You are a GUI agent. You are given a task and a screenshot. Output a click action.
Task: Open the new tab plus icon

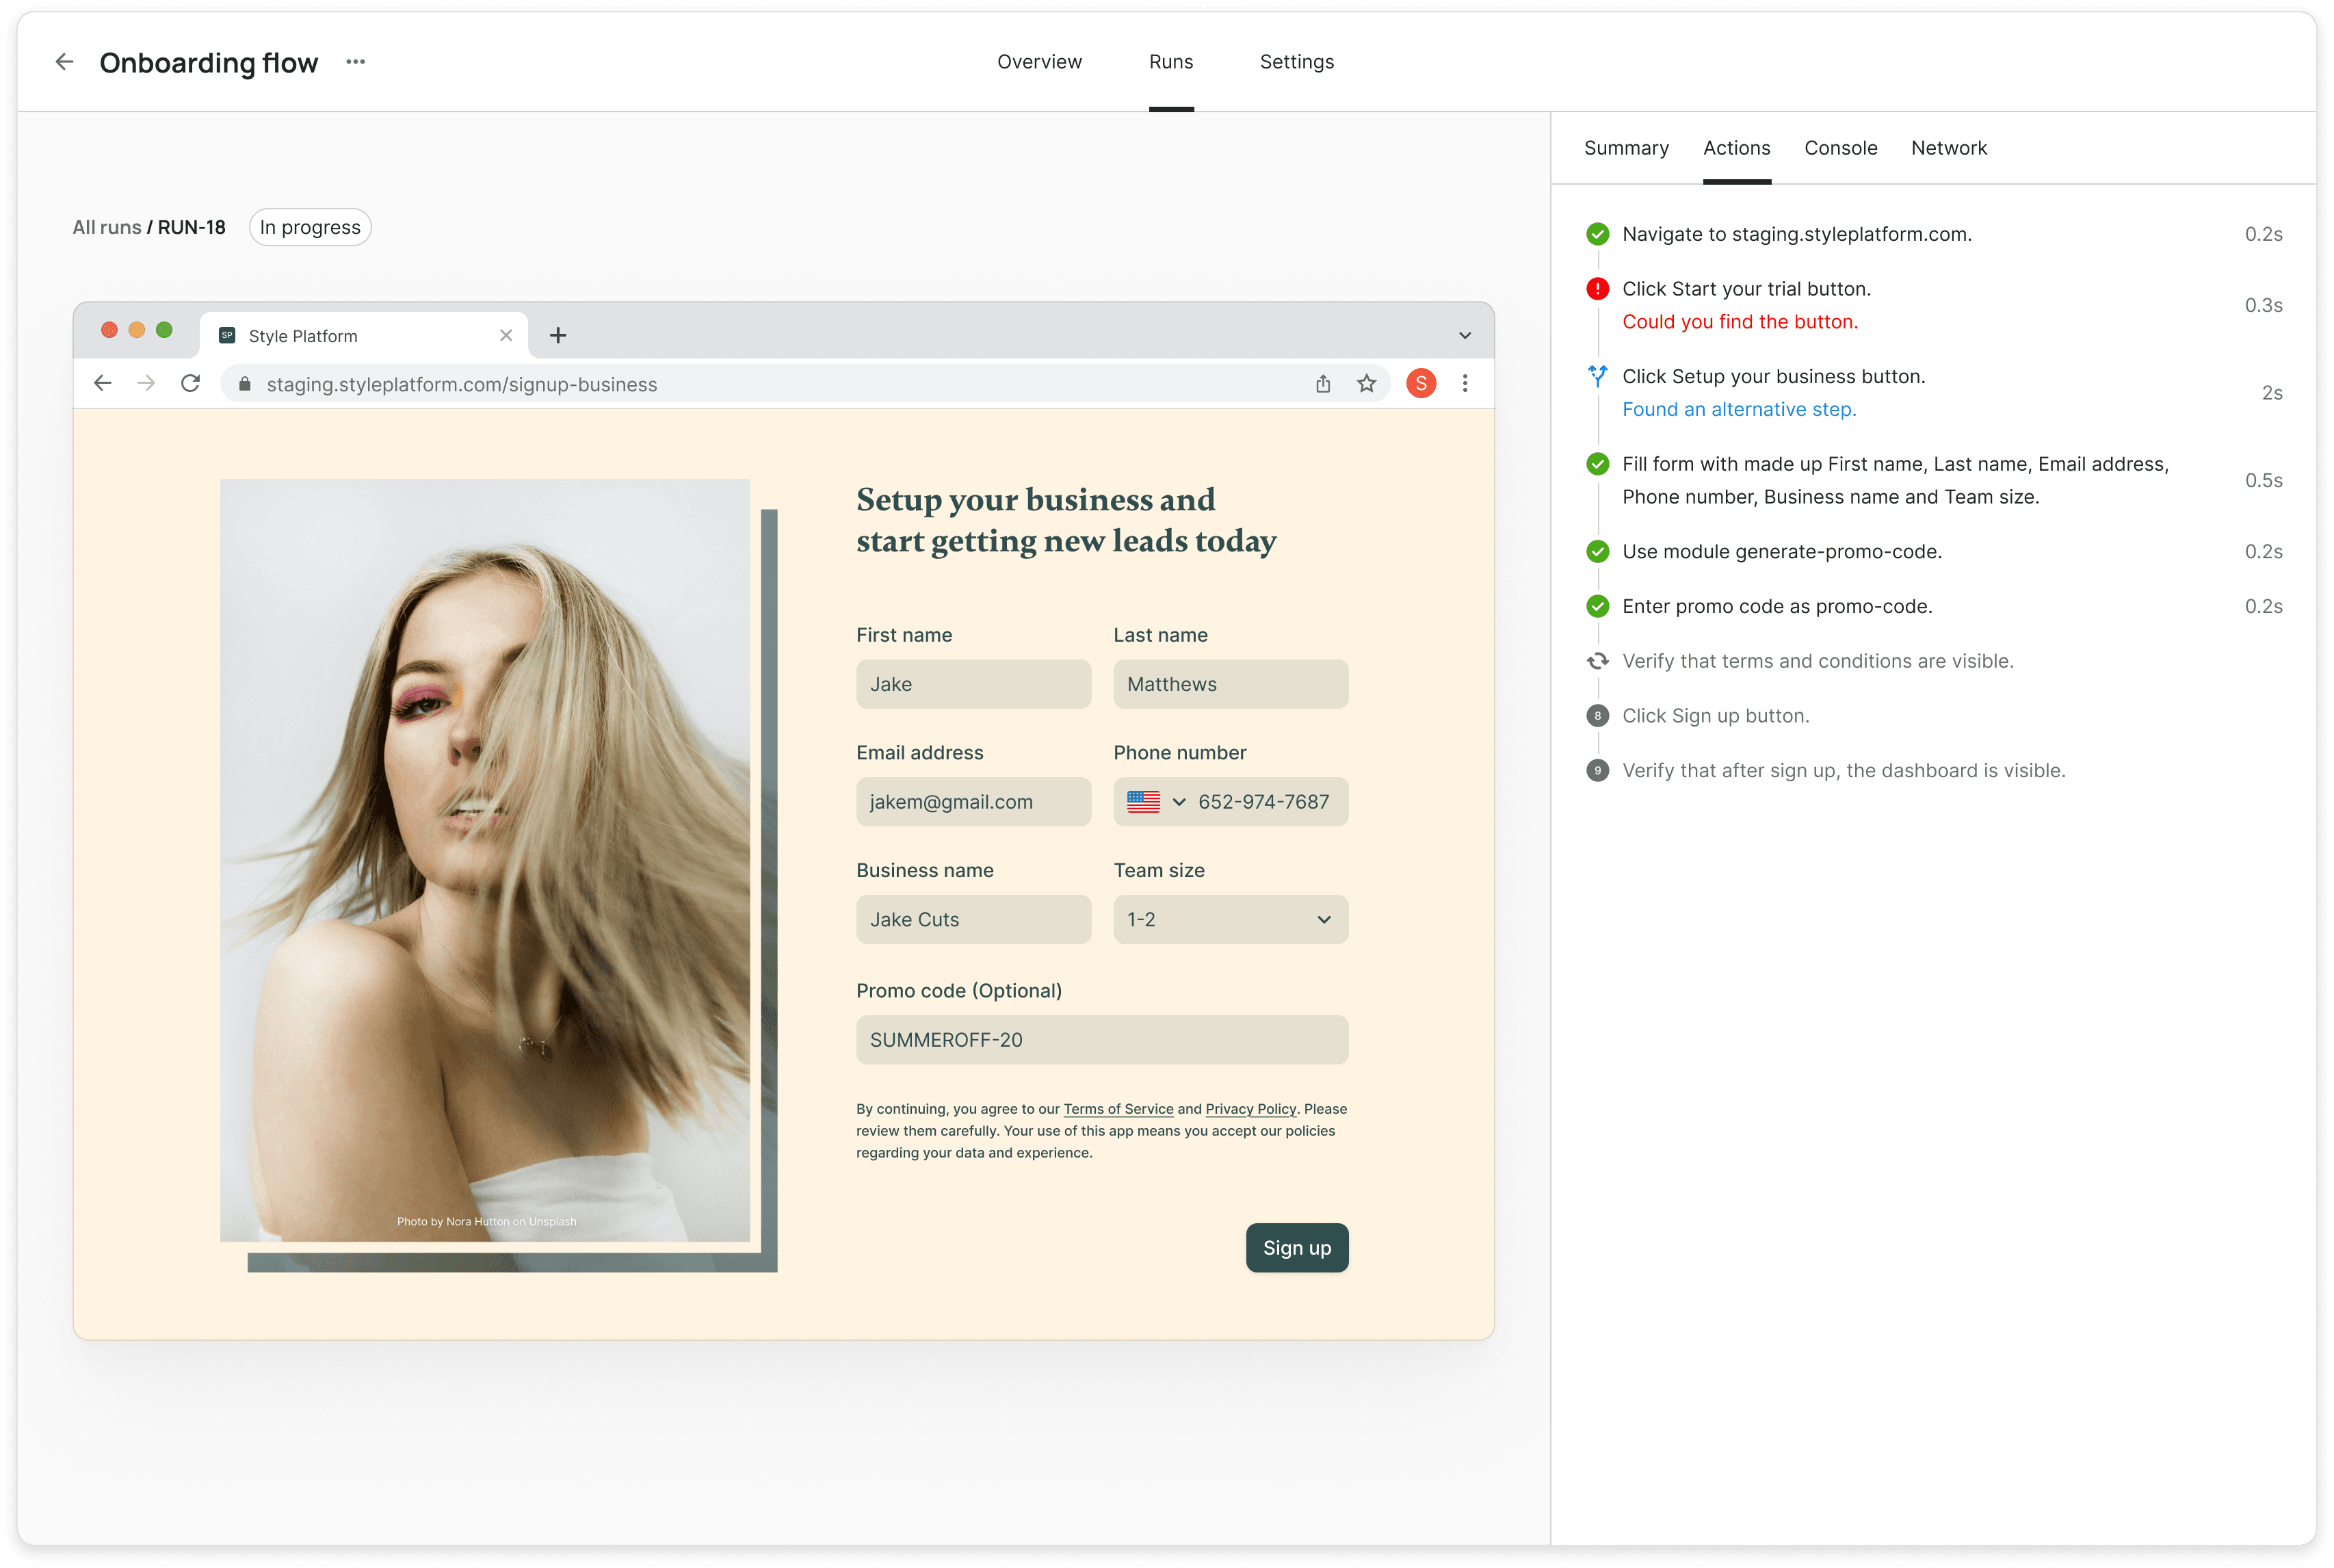(x=558, y=336)
